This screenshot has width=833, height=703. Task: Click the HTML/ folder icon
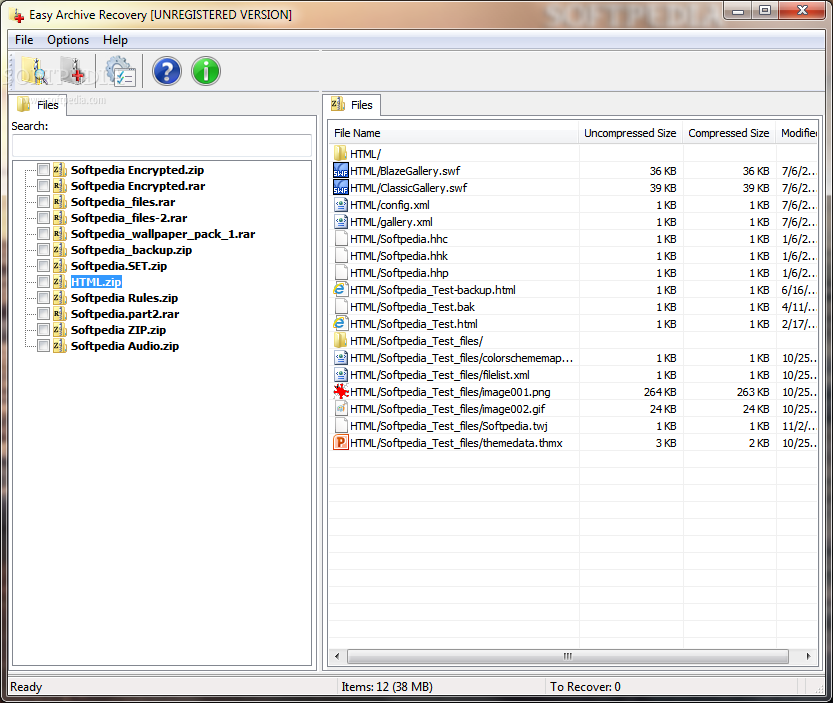tap(341, 154)
